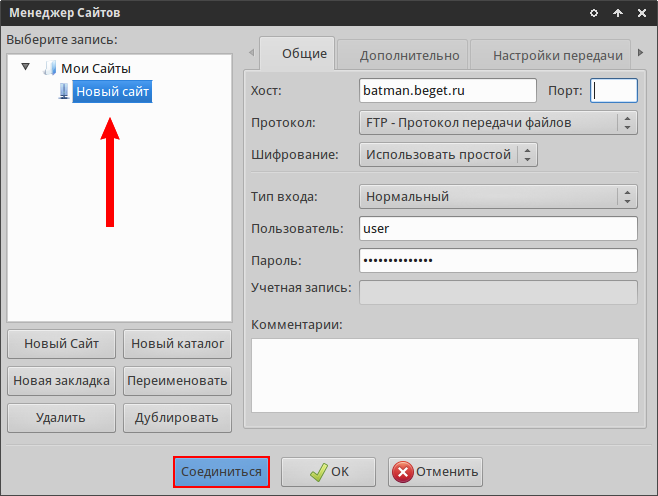Open the Тип входа dropdown

click(x=498, y=196)
